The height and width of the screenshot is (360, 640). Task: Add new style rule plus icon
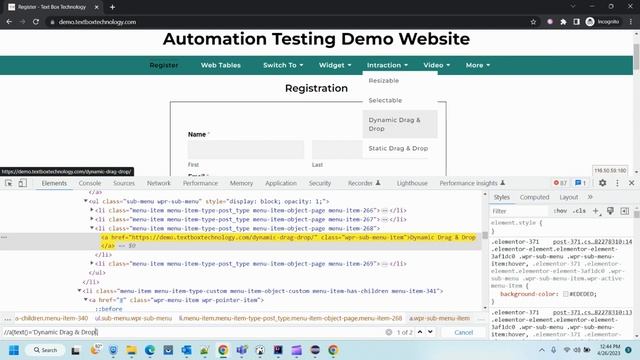[x=596, y=211]
